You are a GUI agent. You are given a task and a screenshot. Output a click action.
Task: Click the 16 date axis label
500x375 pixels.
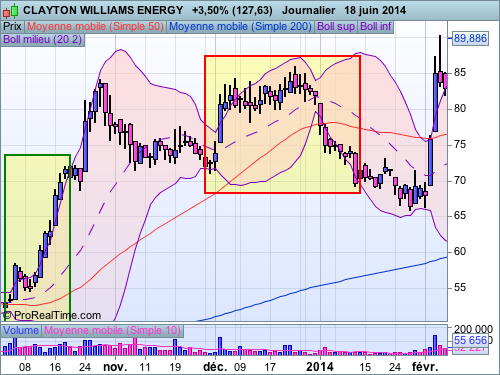[55, 367]
